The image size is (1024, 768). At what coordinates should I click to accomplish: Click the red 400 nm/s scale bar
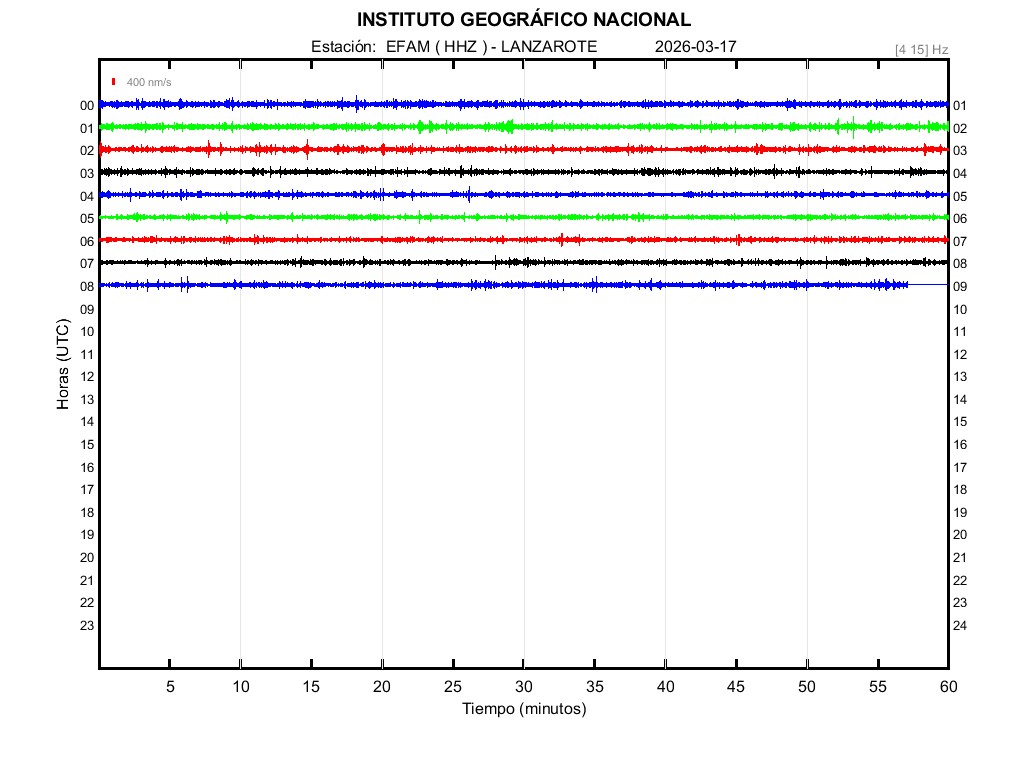point(114,82)
